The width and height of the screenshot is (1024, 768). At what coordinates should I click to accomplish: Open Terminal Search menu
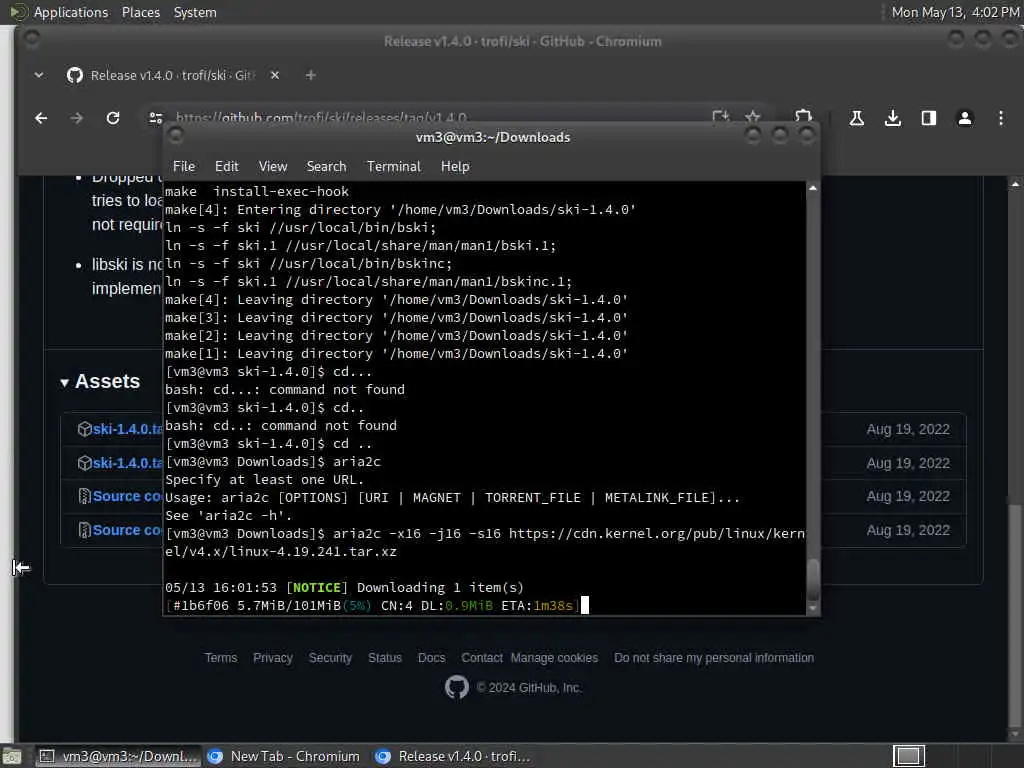pyautogui.click(x=327, y=167)
